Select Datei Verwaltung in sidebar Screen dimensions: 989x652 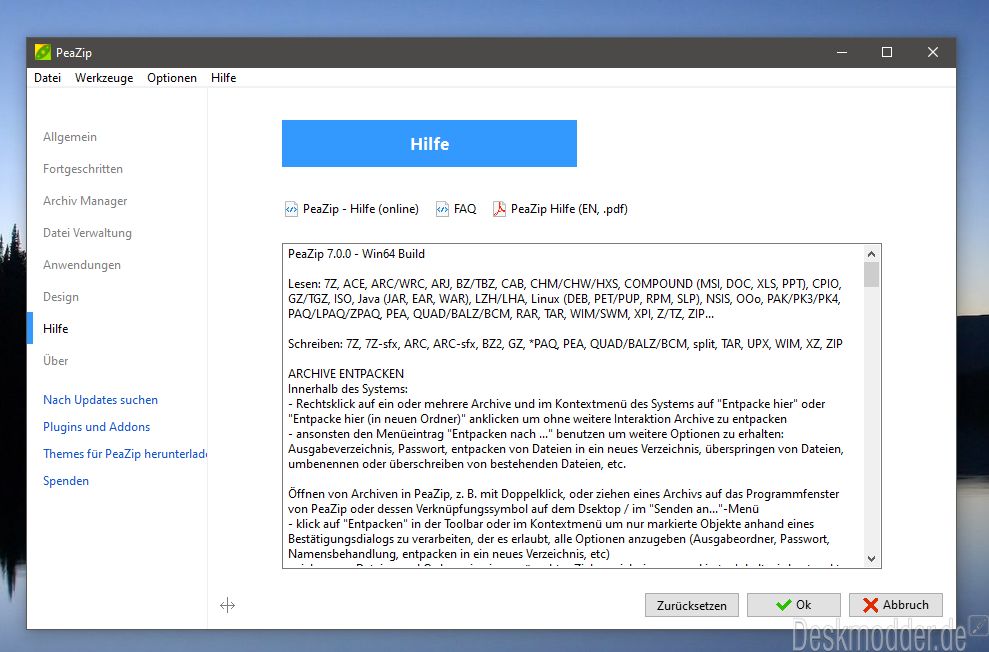(87, 233)
